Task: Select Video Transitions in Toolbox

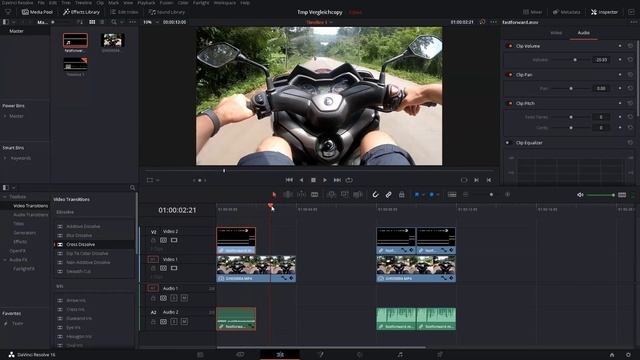Action: pos(30,206)
